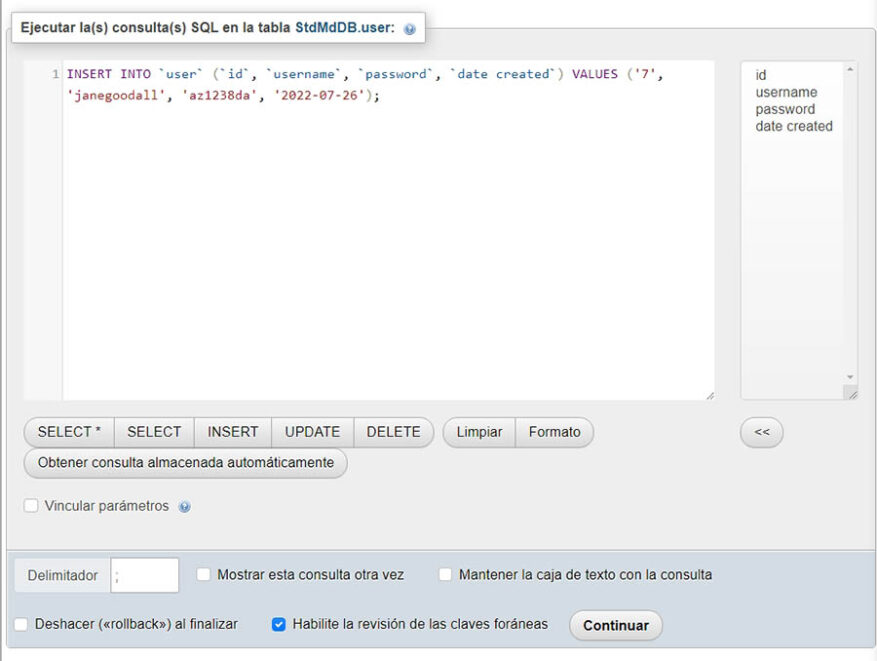
Task: Run the SELECT * query template
Action: pos(68,432)
